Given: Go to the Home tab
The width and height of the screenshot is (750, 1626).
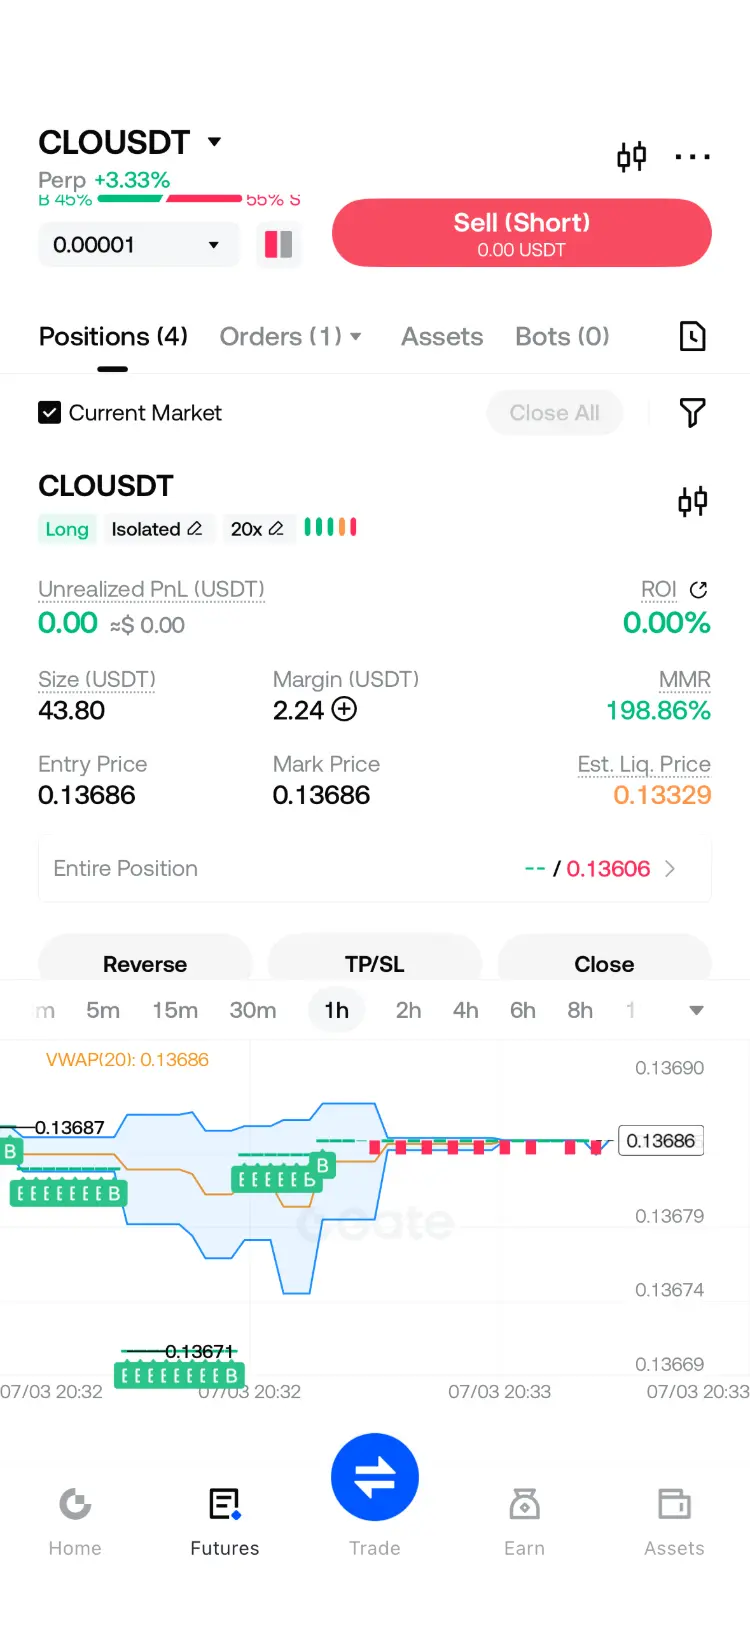Looking at the screenshot, I should 75,1521.
